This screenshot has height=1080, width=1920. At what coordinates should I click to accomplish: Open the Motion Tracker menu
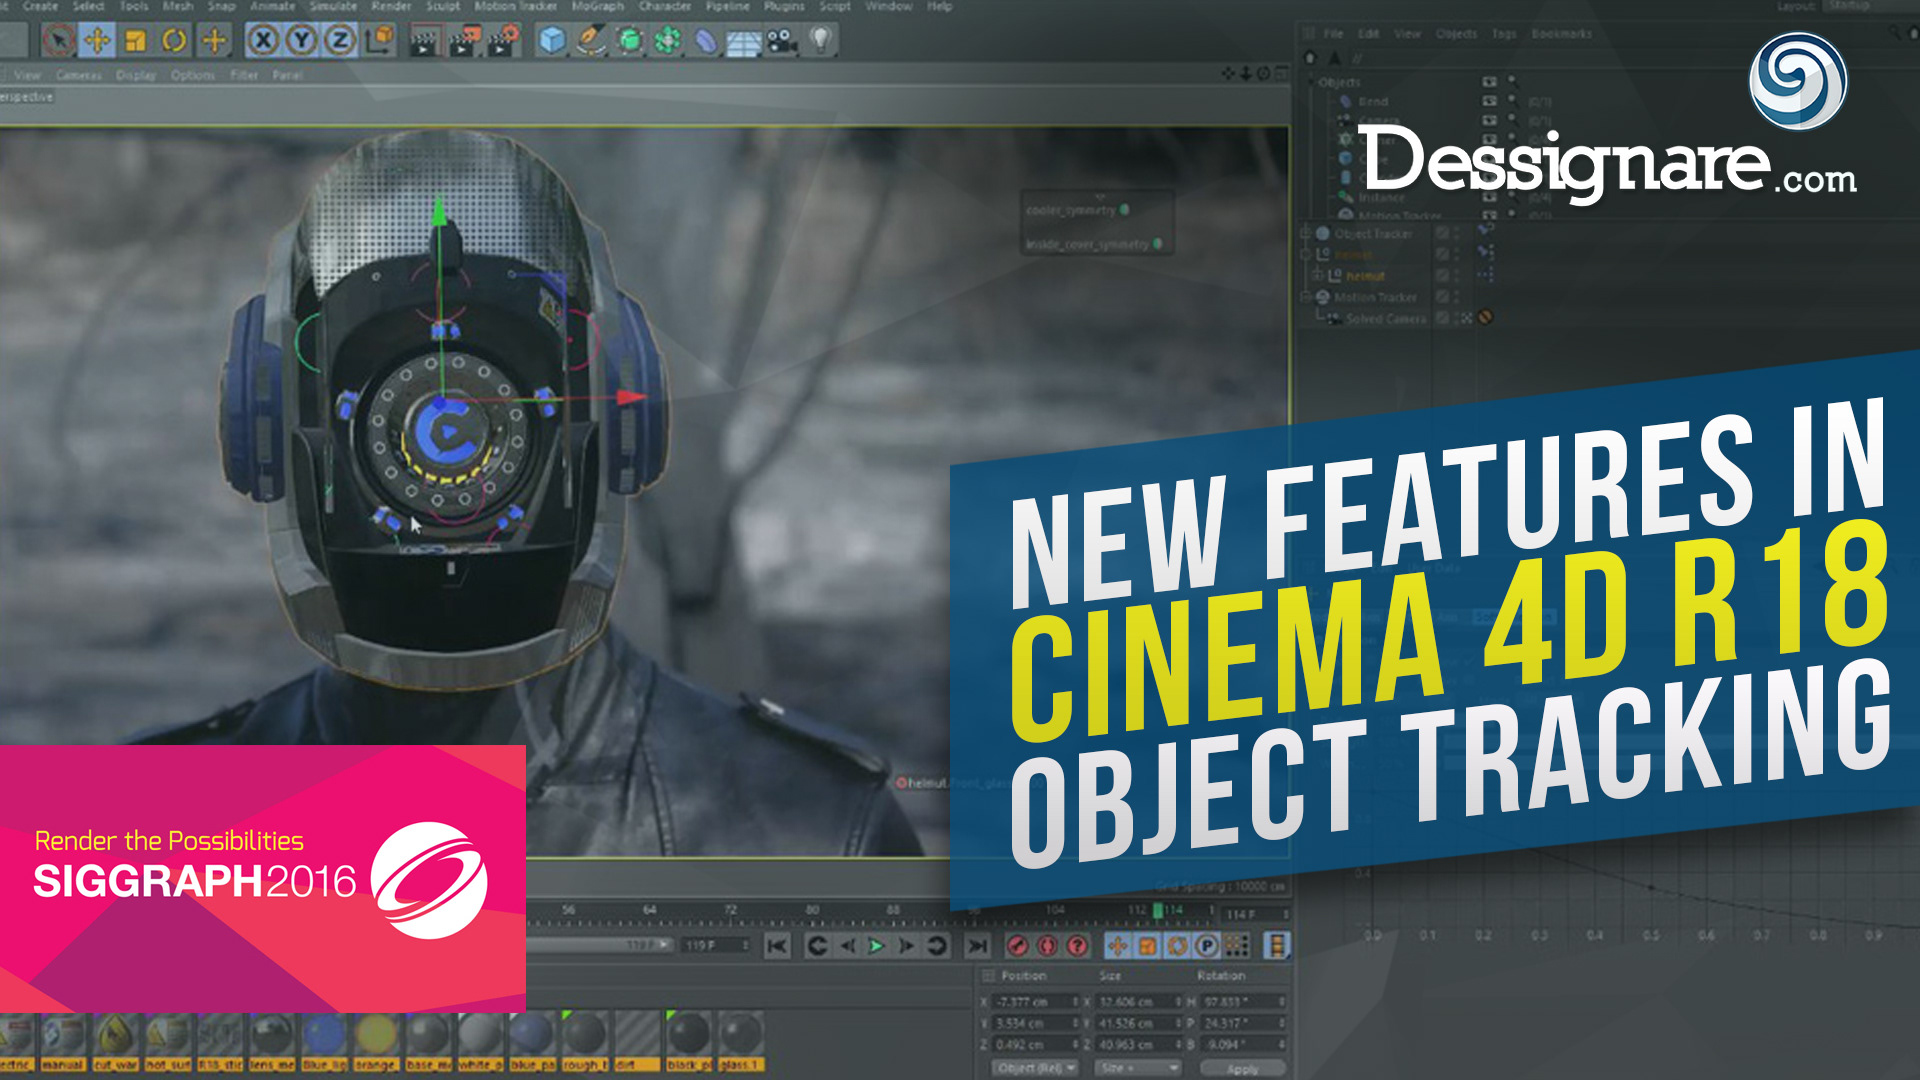515,6
